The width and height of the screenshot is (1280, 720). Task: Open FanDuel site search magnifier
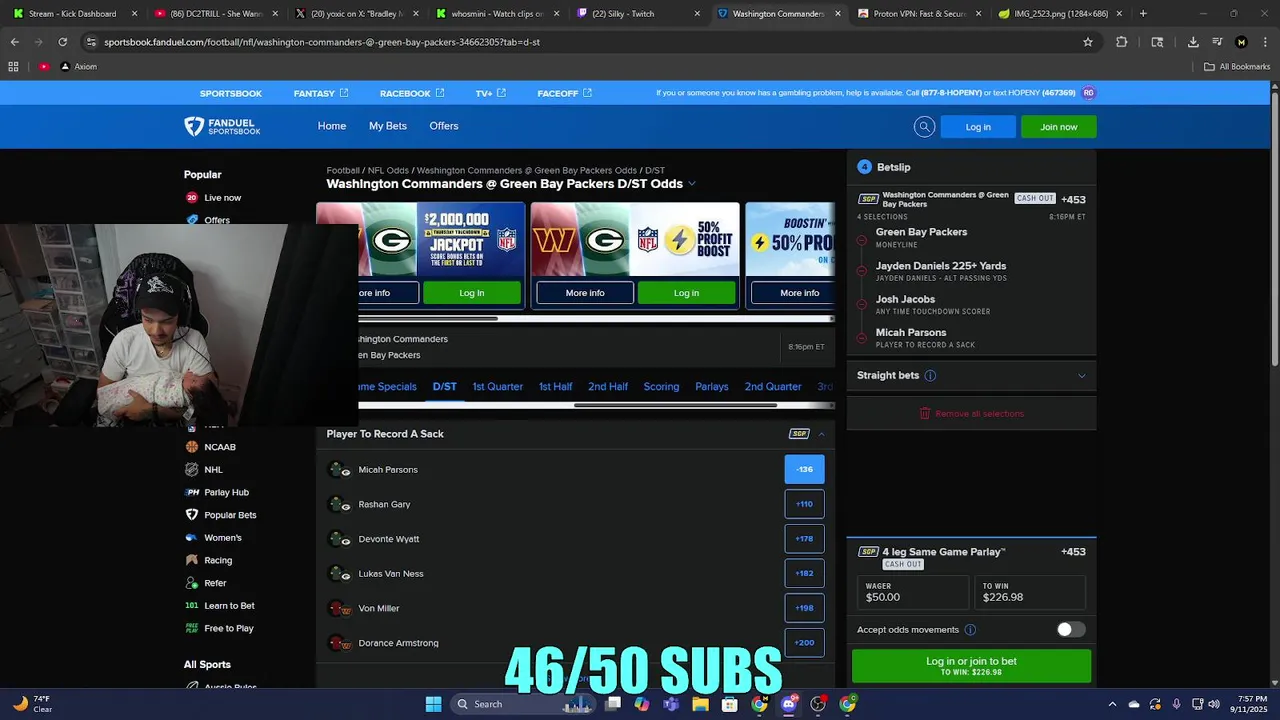point(924,126)
